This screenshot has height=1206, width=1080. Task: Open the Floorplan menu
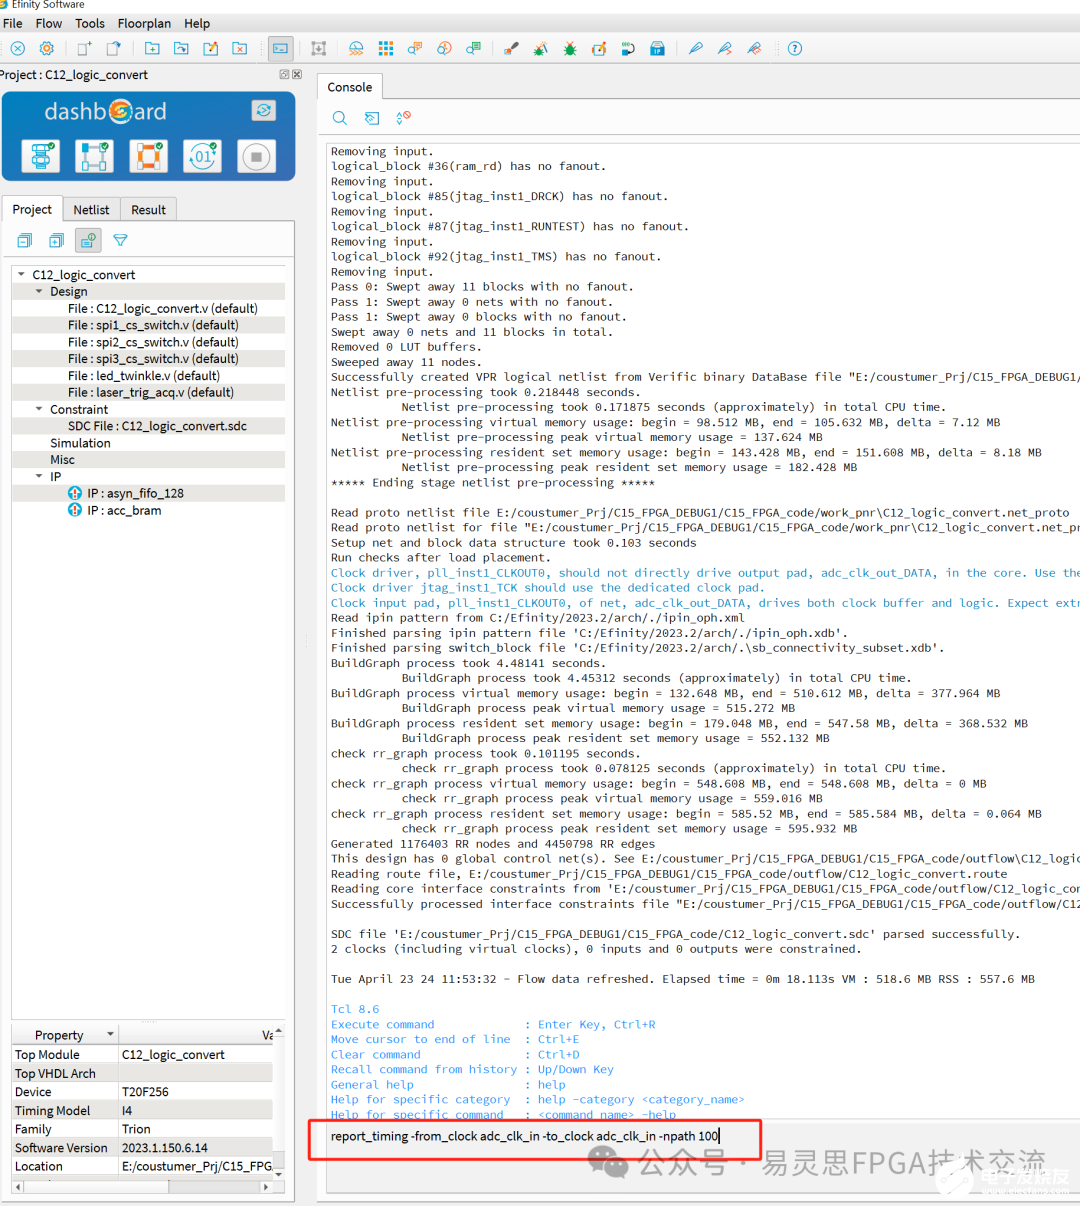[144, 23]
